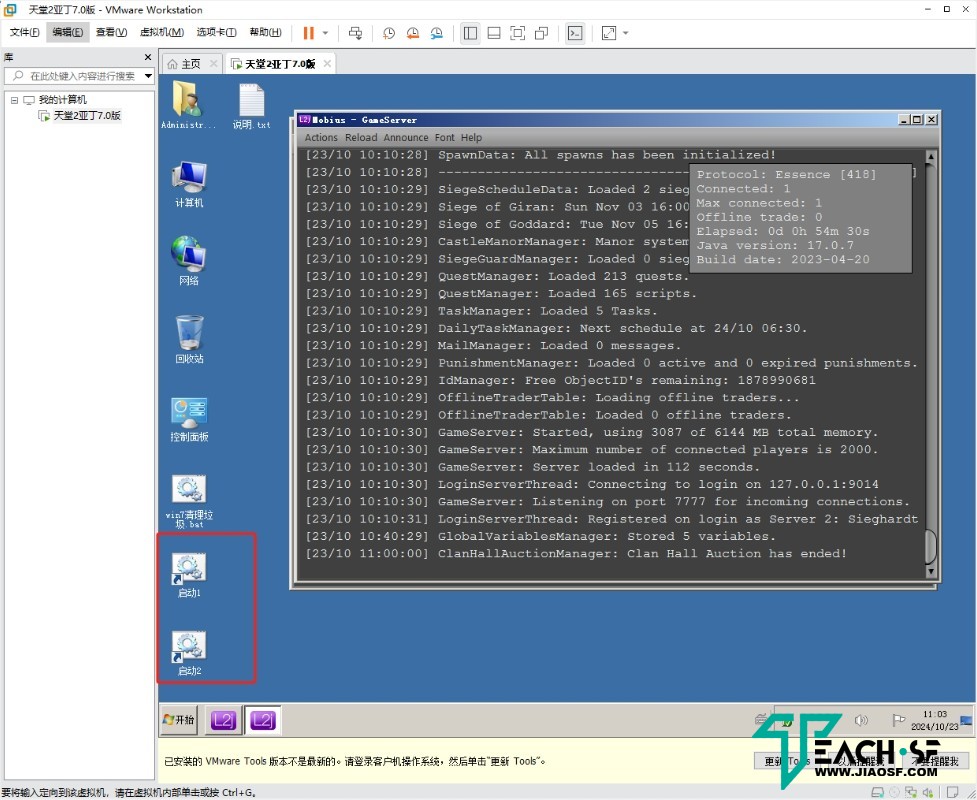
Task: Open the Announce menu in GameServer window
Action: pyautogui.click(x=406, y=138)
